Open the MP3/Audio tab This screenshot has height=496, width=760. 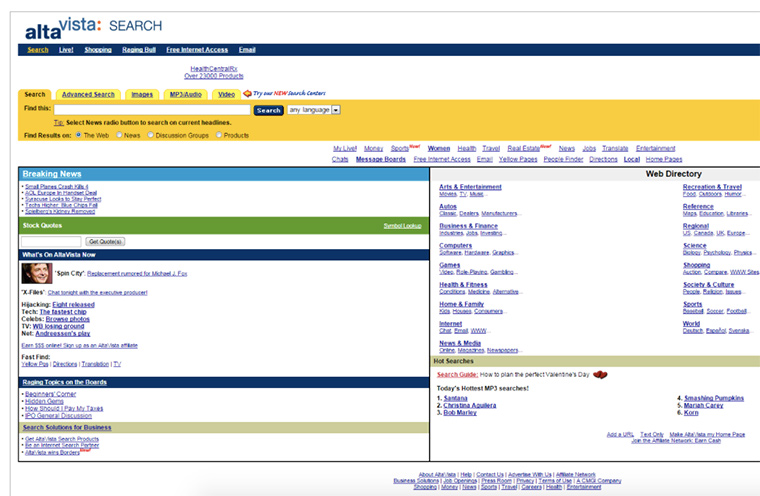(186, 95)
